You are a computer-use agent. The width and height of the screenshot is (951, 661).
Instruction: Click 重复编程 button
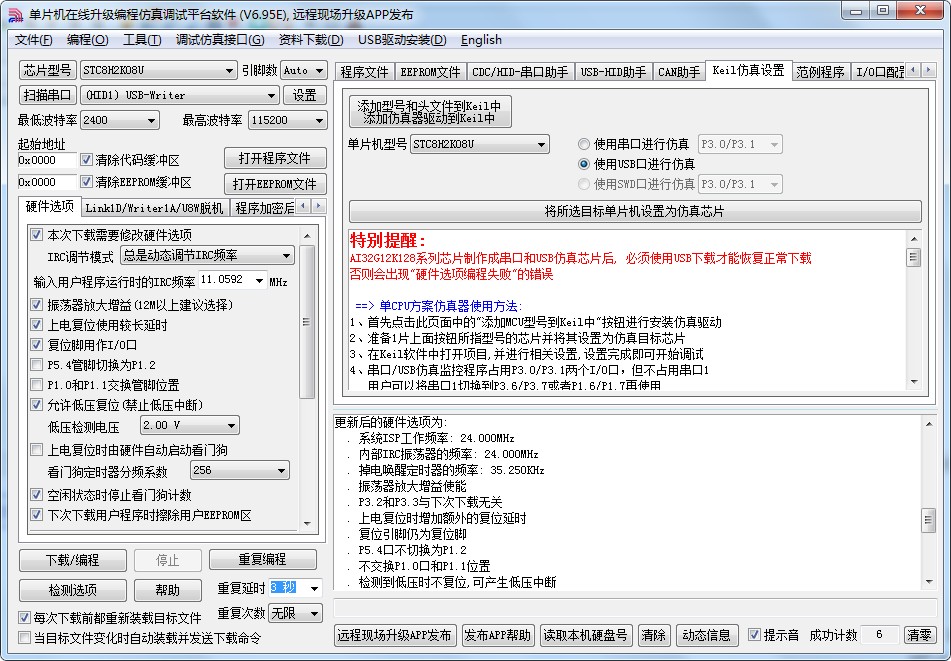point(263,559)
